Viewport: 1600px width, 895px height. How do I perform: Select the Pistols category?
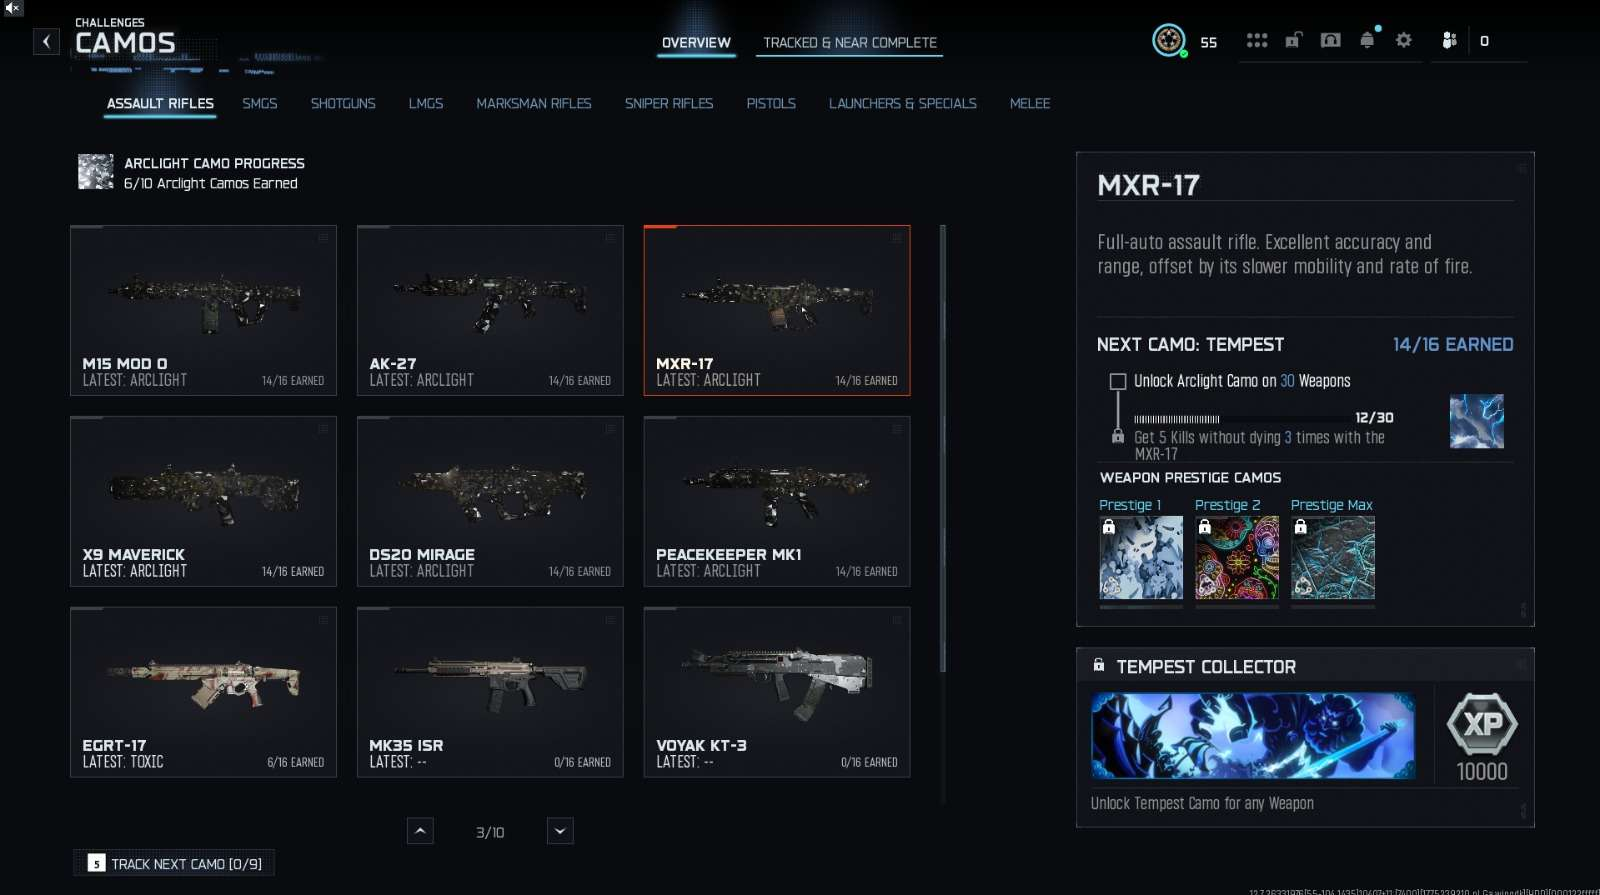[771, 104]
